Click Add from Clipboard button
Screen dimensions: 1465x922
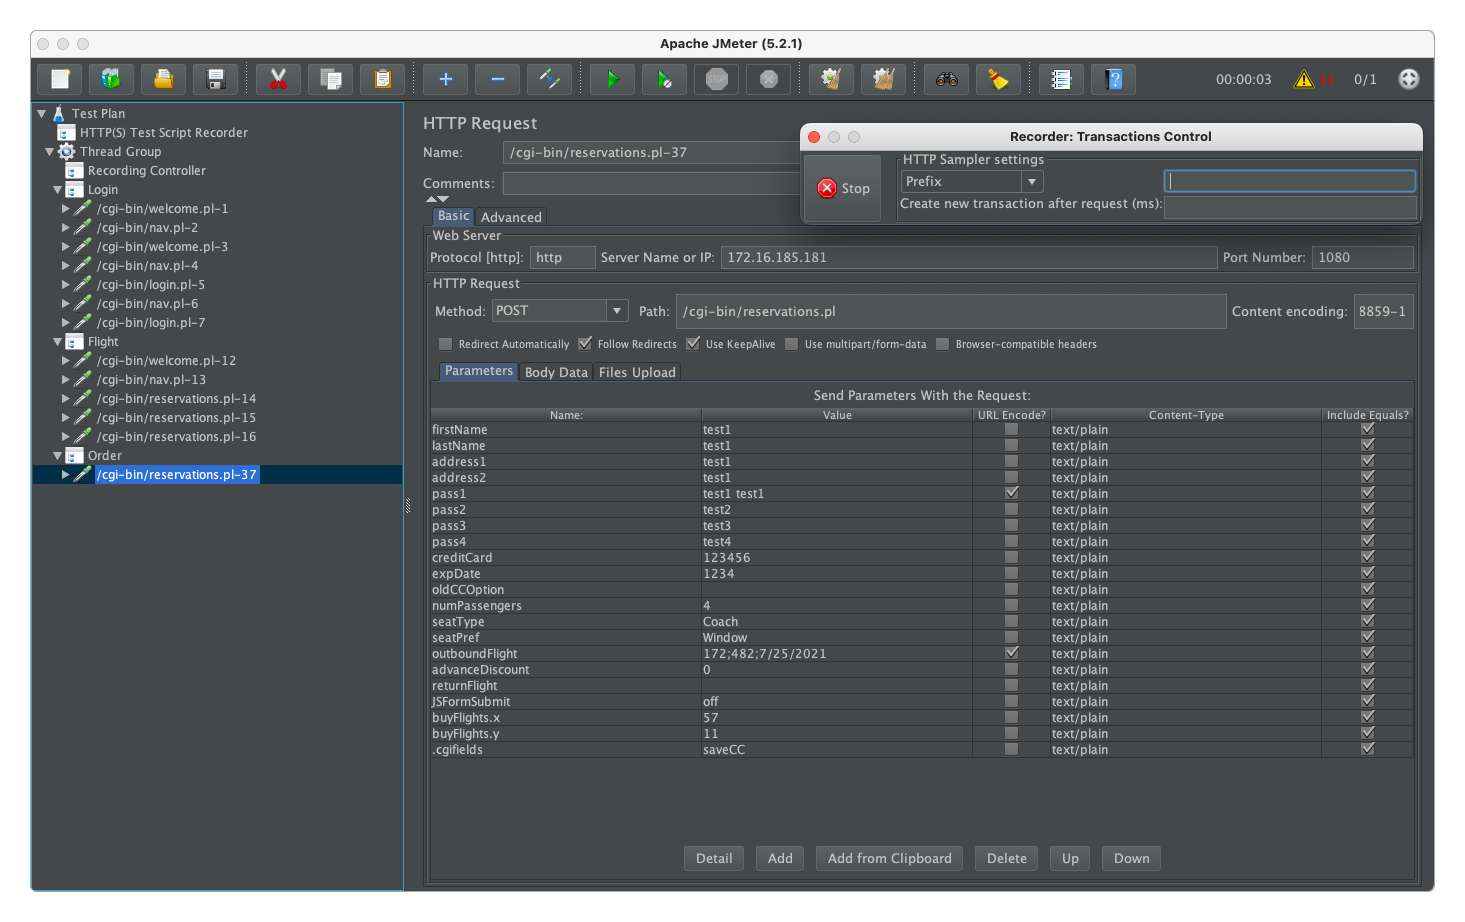[890, 858]
